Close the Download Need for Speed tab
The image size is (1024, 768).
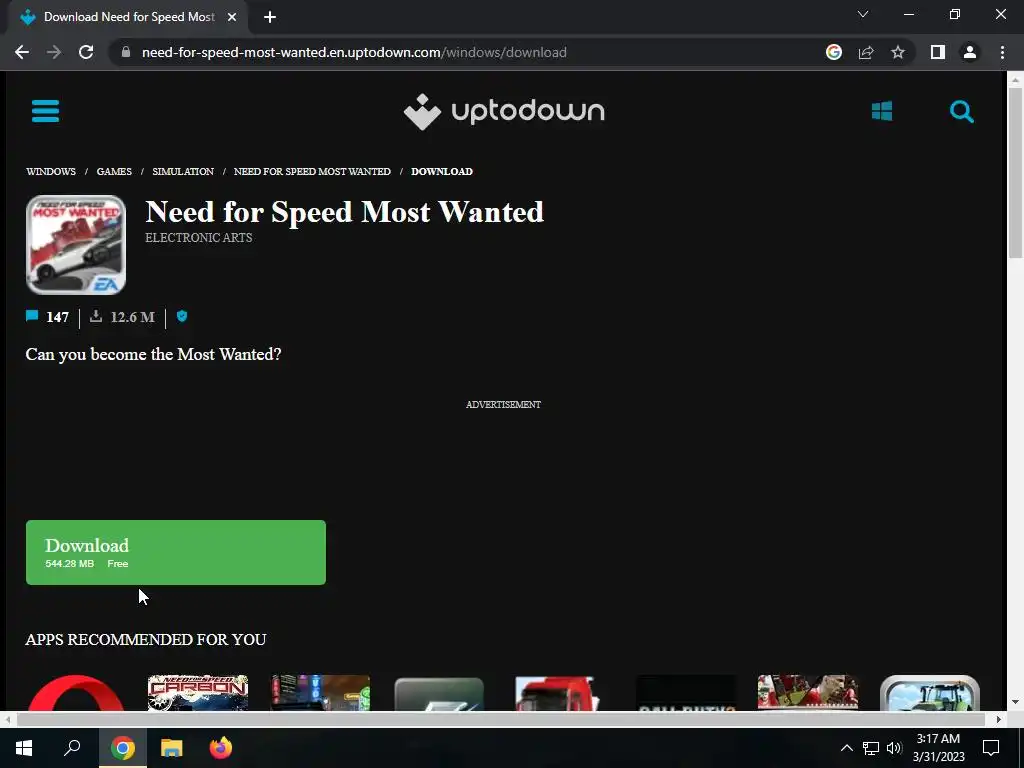231,17
